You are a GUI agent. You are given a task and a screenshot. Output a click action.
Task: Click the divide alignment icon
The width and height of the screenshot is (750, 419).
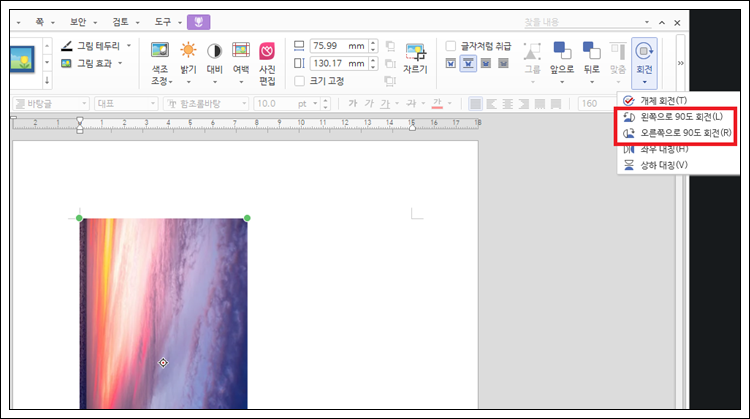[x=556, y=103]
